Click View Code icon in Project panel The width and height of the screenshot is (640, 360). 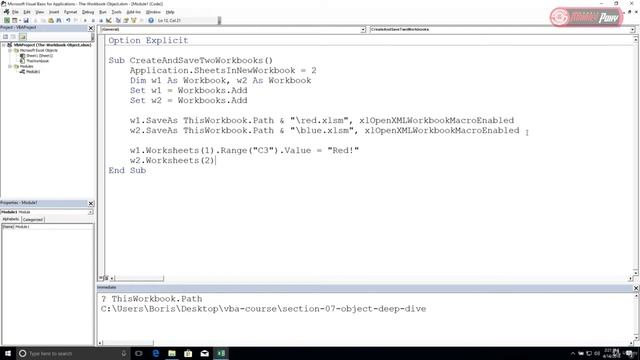click(5, 37)
